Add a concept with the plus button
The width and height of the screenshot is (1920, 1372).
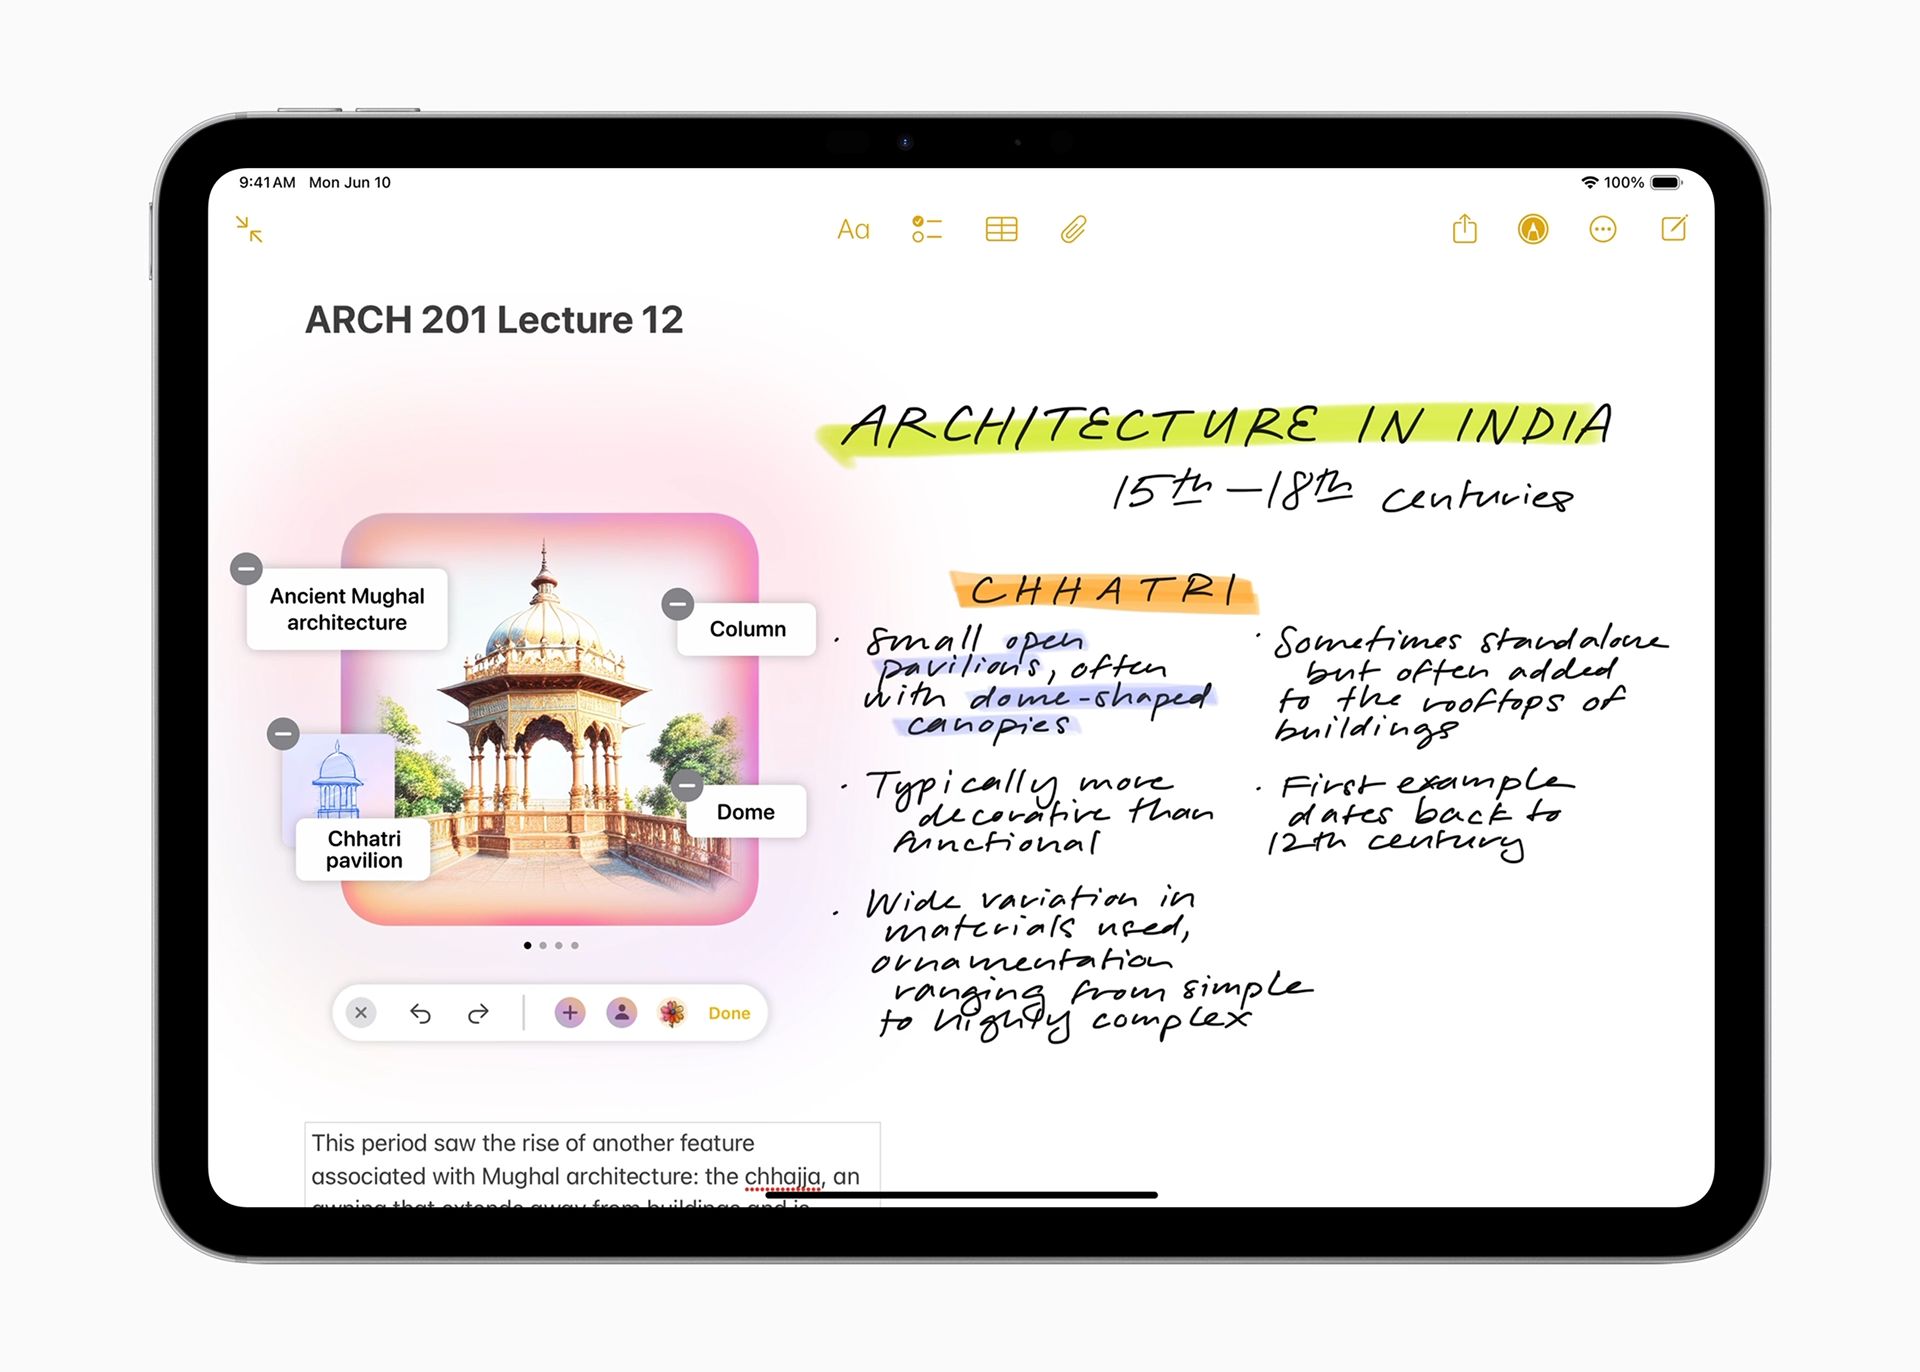[570, 1013]
